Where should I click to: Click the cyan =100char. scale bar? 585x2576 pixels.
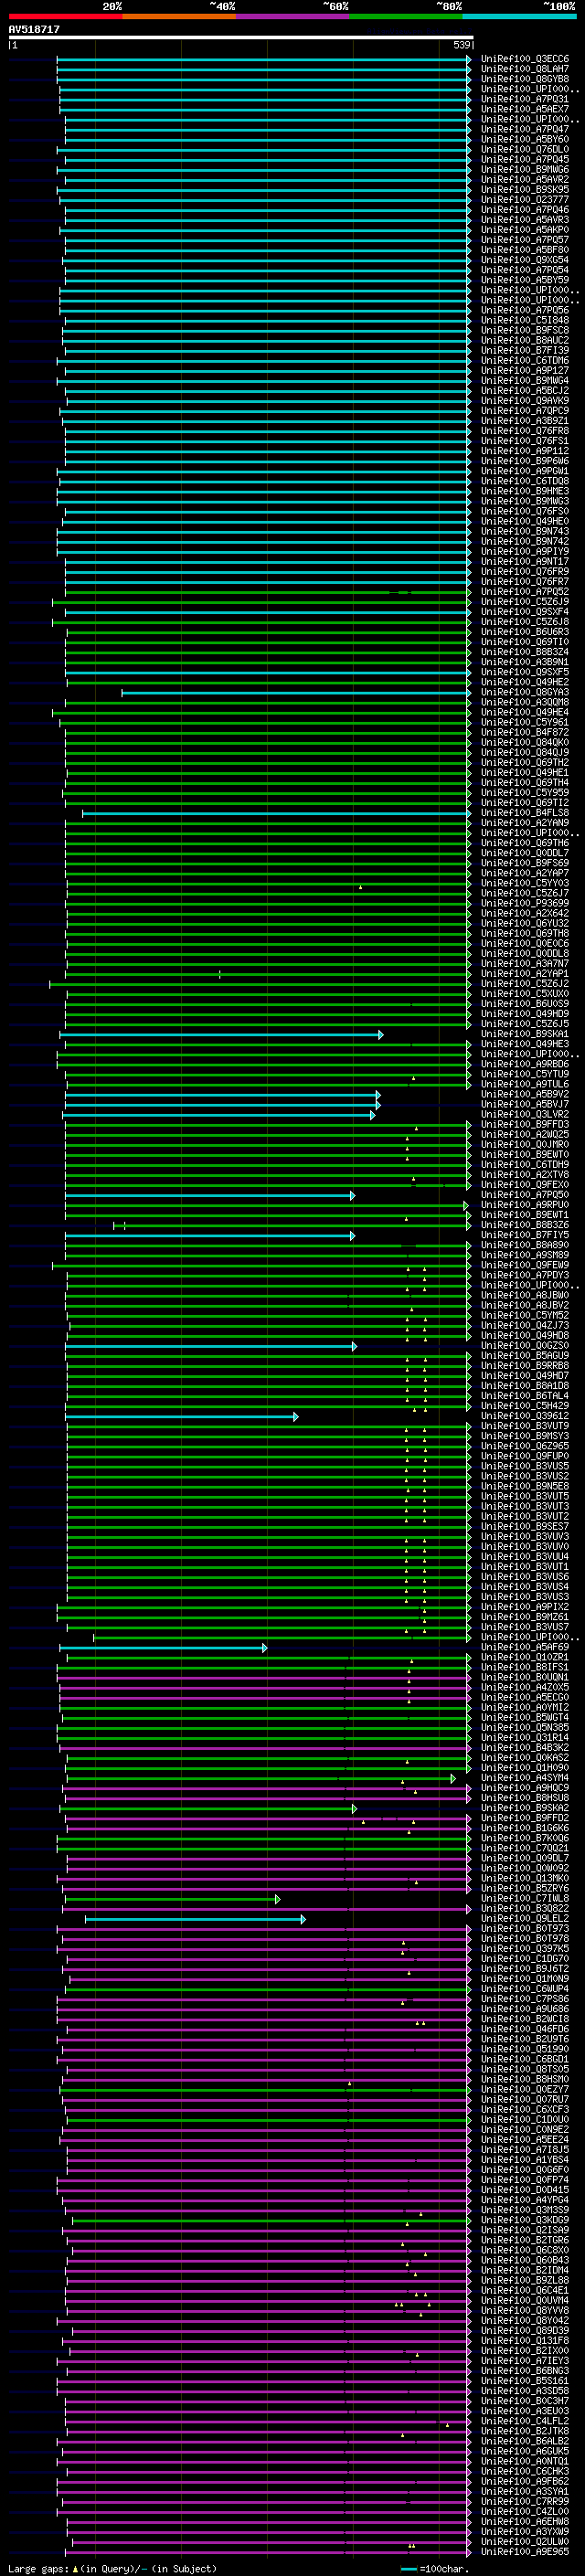pos(408,2569)
